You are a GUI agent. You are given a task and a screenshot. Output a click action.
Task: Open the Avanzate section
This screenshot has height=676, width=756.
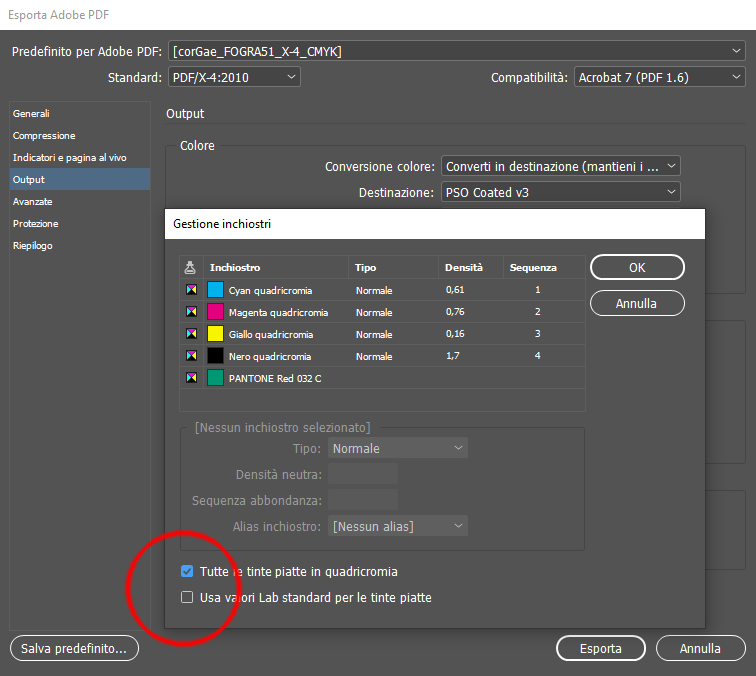coord(80,202)
